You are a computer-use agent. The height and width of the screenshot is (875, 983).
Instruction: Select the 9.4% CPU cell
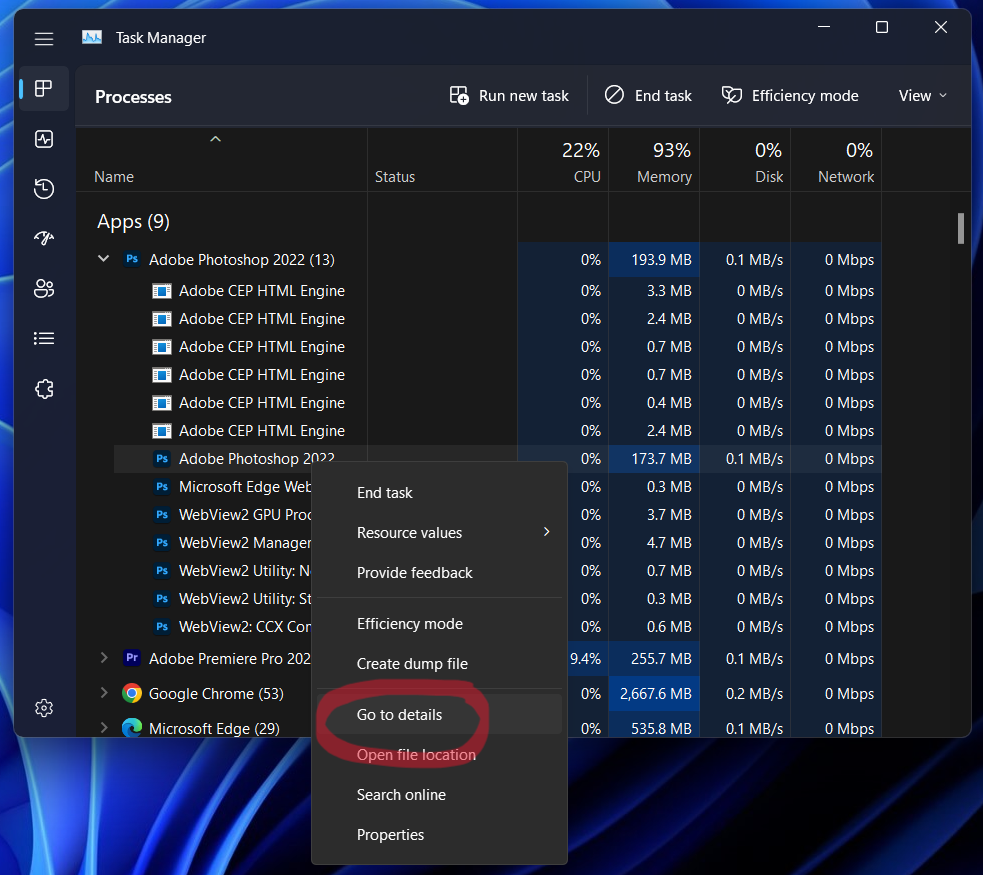click(x=586, y=659)
